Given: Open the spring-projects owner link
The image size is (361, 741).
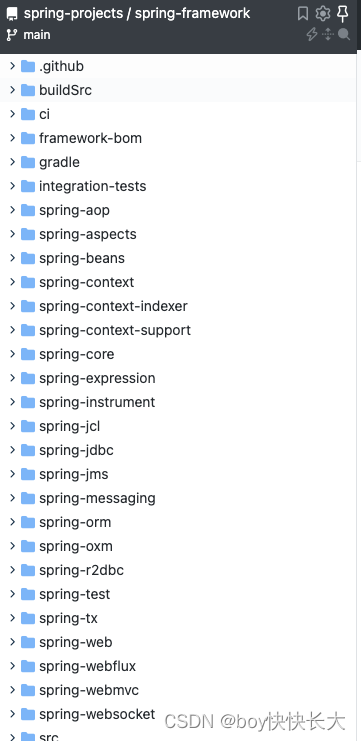Looking at the screenshot, I should (x=73, y=13).
